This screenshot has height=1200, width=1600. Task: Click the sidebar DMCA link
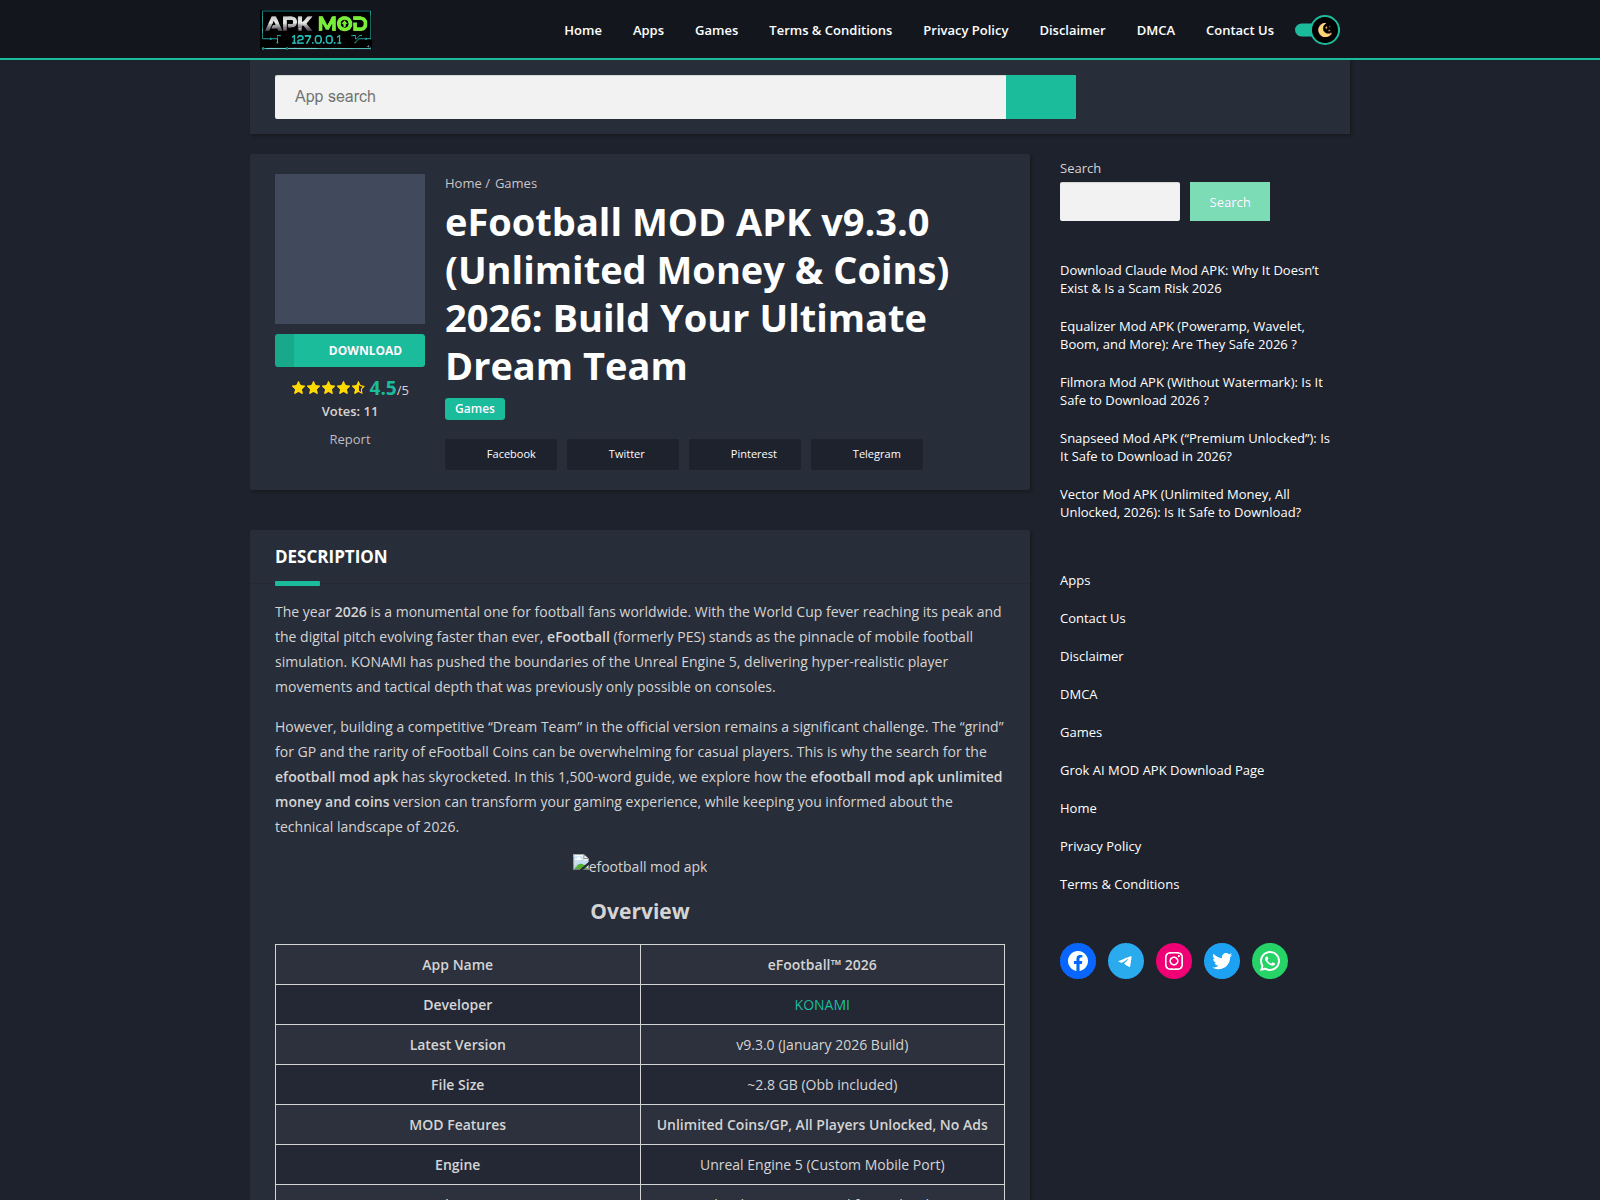click(1078, 694)
